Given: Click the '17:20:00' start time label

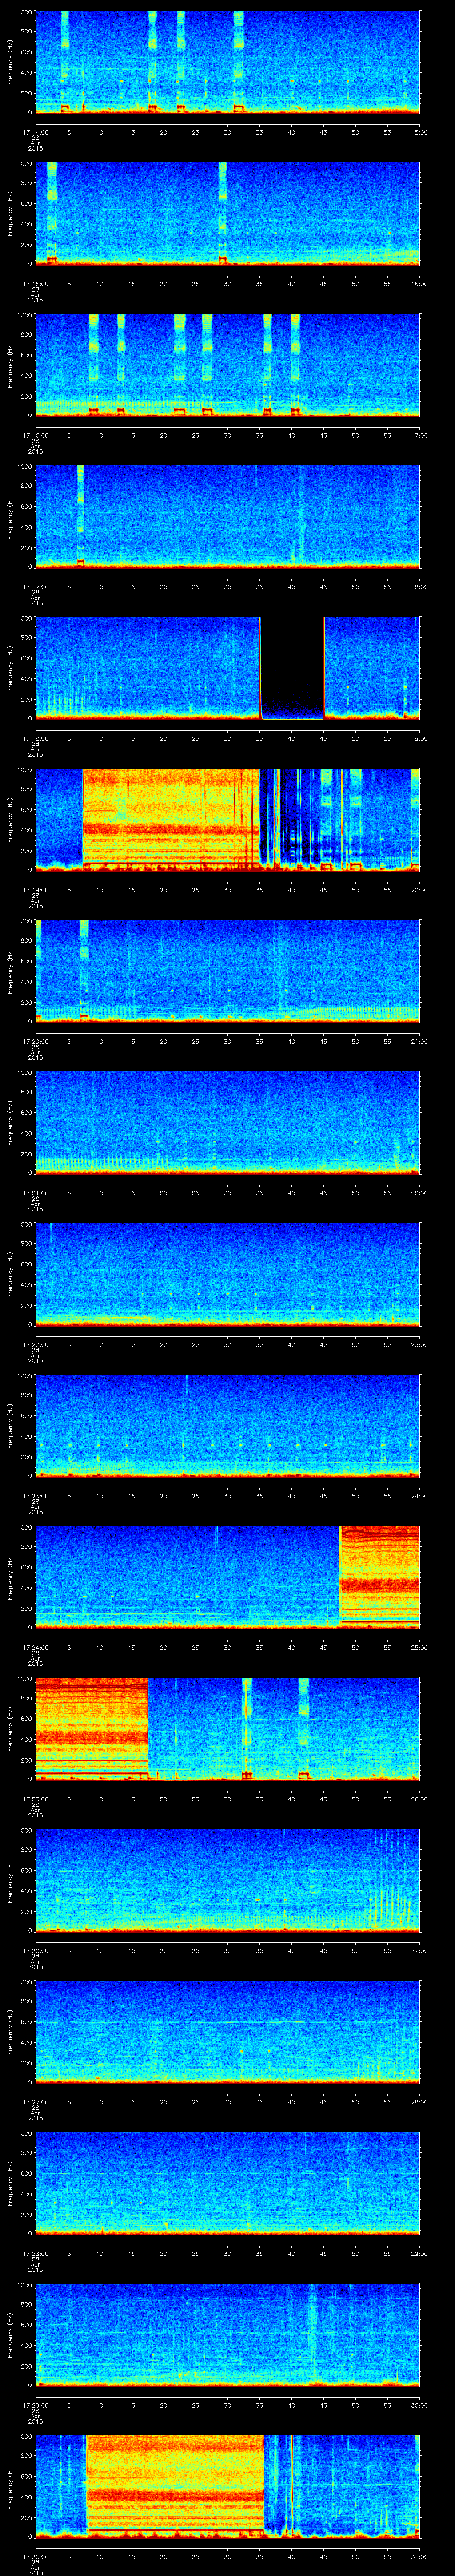Looking at the screenshot, I should (35, 1041).
